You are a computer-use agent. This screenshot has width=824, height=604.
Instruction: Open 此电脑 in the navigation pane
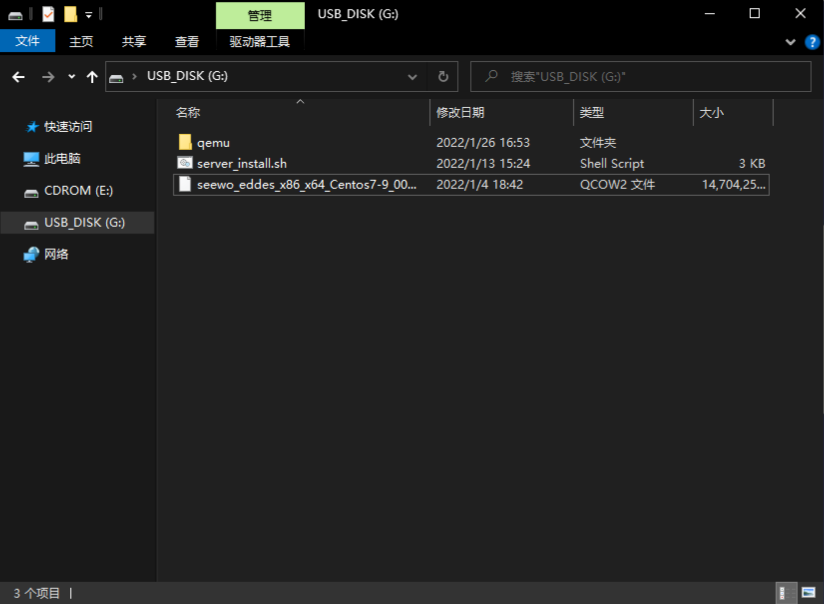62,159
